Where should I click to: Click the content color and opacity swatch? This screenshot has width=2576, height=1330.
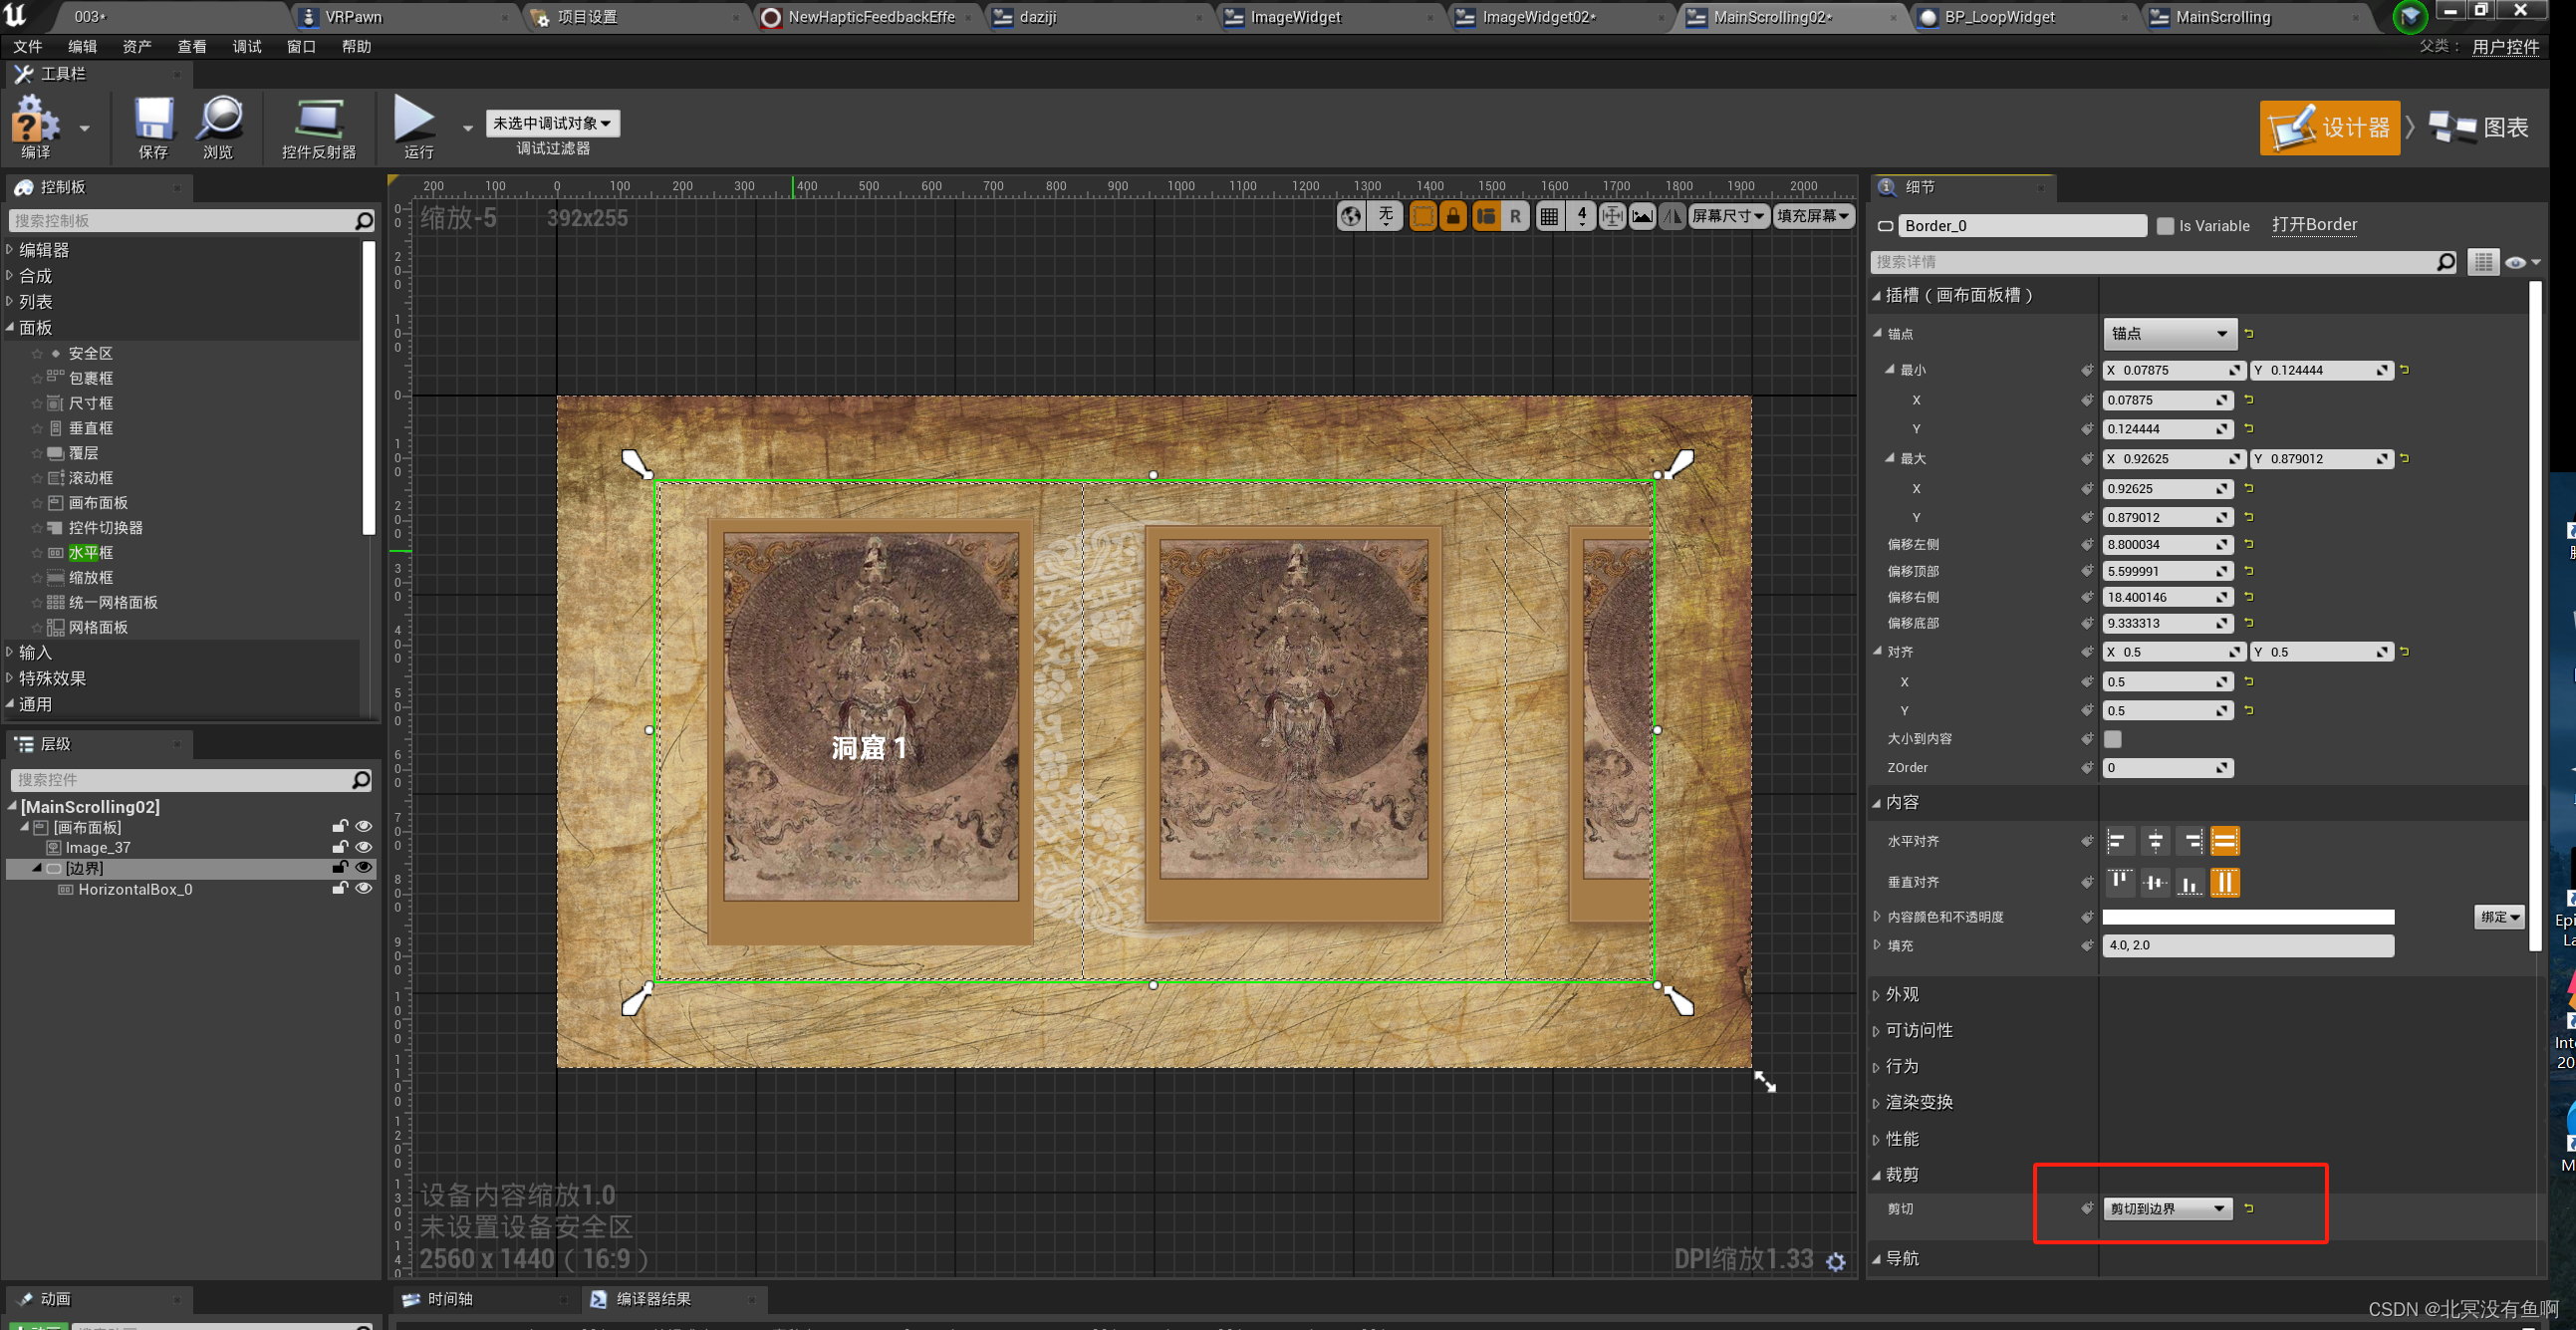pyautogui.click(x=2248, y=917)
